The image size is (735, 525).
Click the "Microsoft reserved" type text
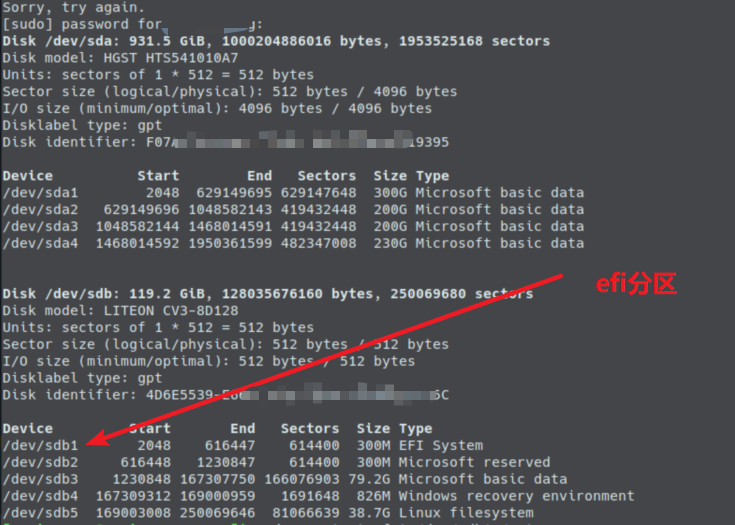click(x=474, y=463)
